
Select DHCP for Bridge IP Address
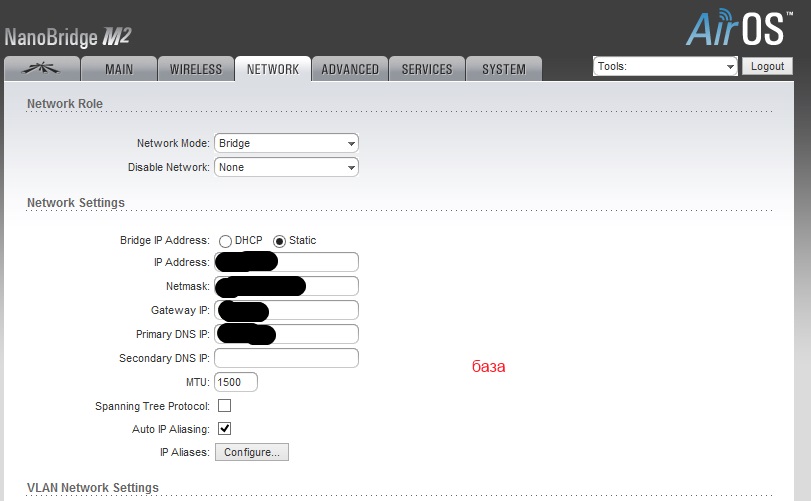tap(225, 241)
